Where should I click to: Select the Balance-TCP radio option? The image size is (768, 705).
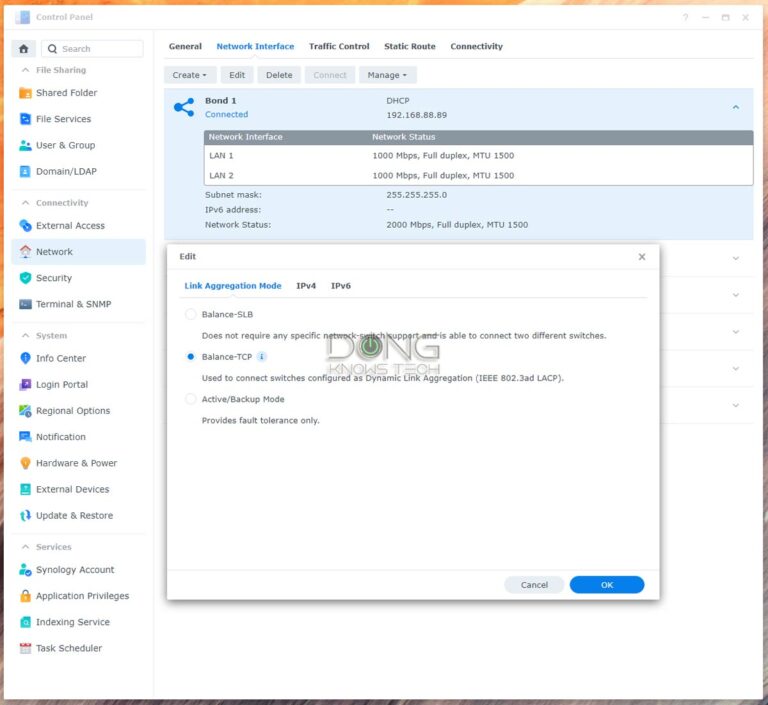click(191, 357)
